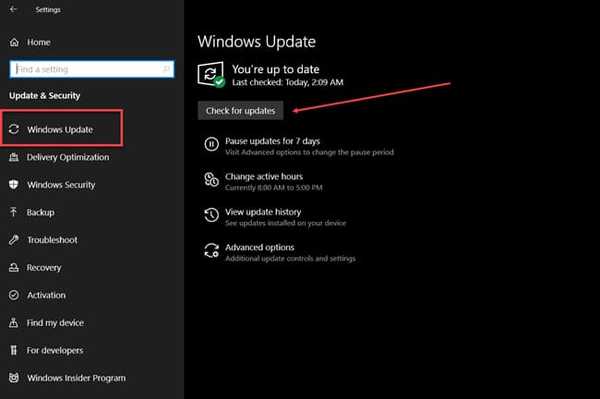
Task: Click the search magnifier icon
Action: [166, 69]
